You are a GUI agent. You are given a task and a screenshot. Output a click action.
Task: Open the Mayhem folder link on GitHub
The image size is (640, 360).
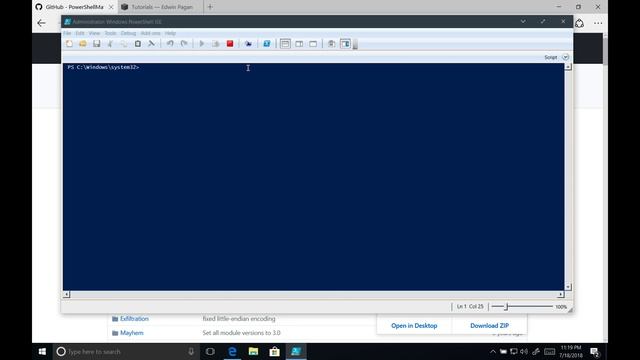(x=131, y=333)
